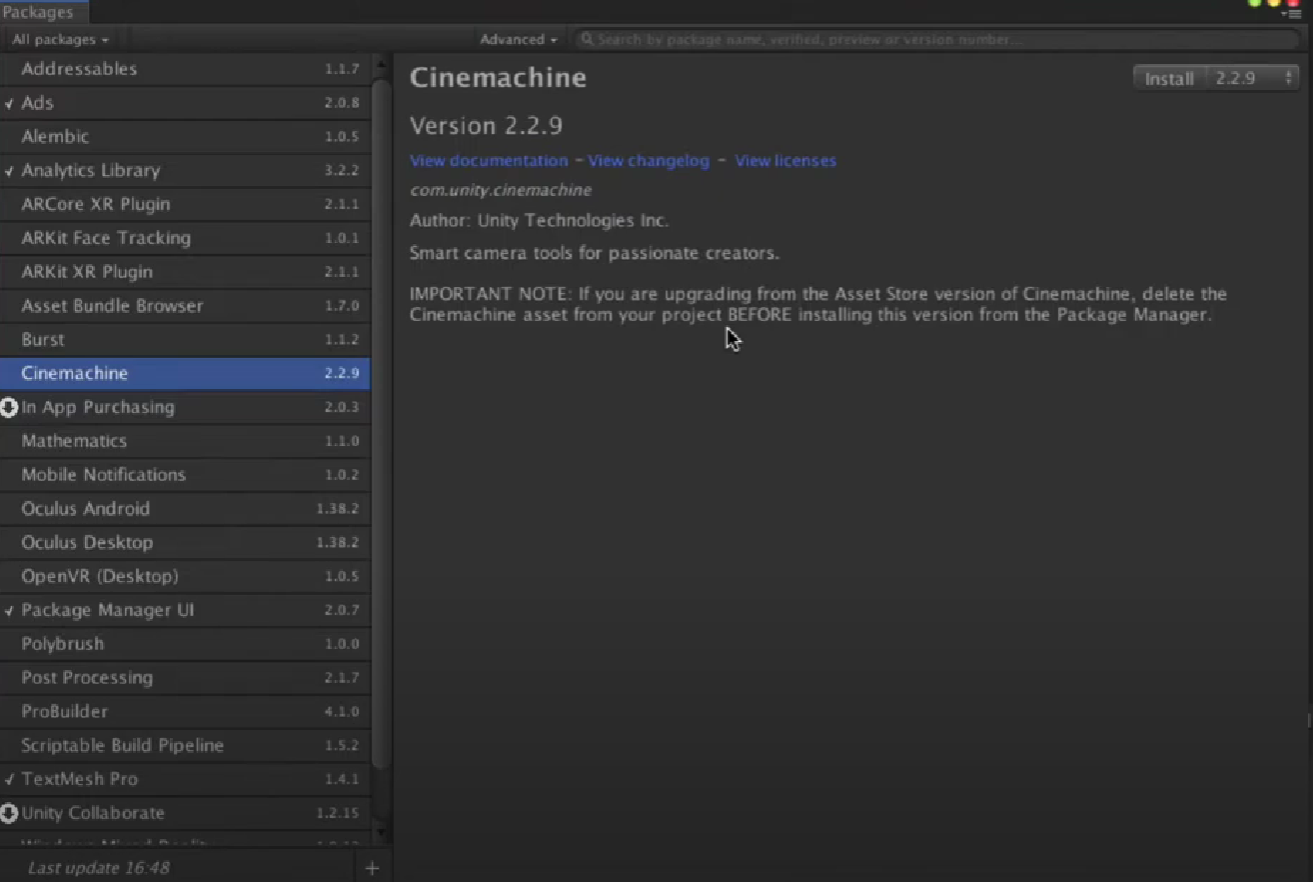Select the Asset Bundle Browser package
Screen dimensions: 1313x882
click(185, 306)
